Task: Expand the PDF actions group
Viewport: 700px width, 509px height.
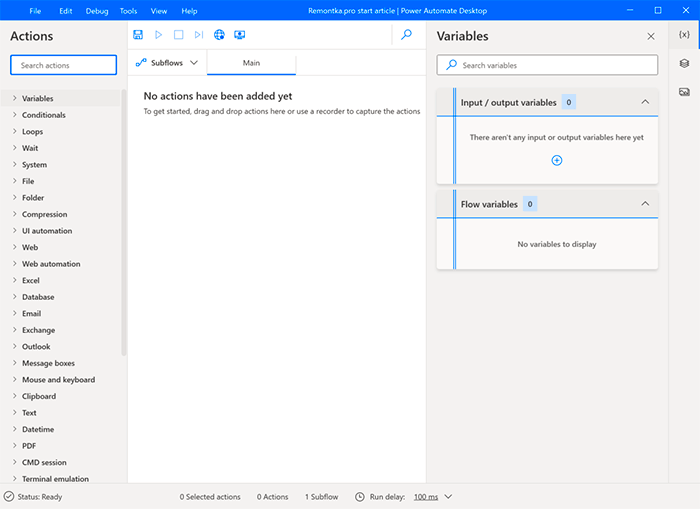Action: pyautogui.click(x=15, y=445)
